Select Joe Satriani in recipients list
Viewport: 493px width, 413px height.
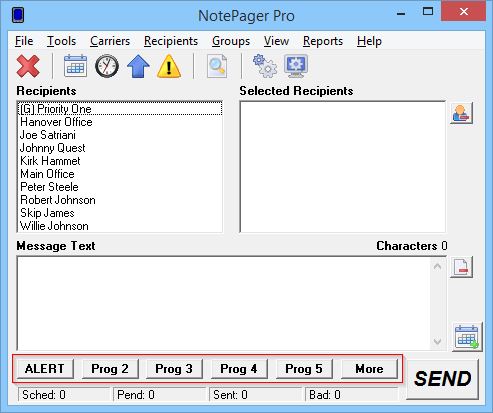pos(119,135)
